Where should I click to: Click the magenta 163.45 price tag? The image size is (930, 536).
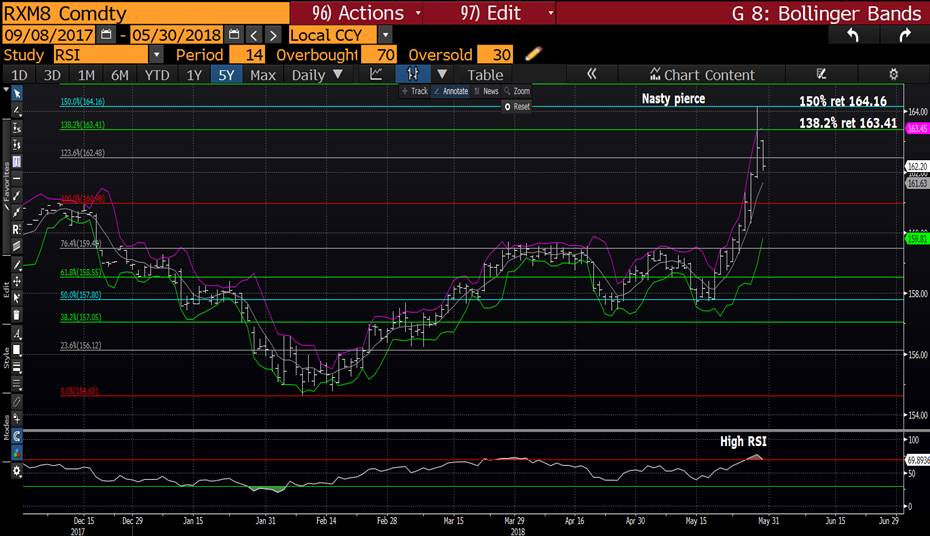click(x=917, y=128)
